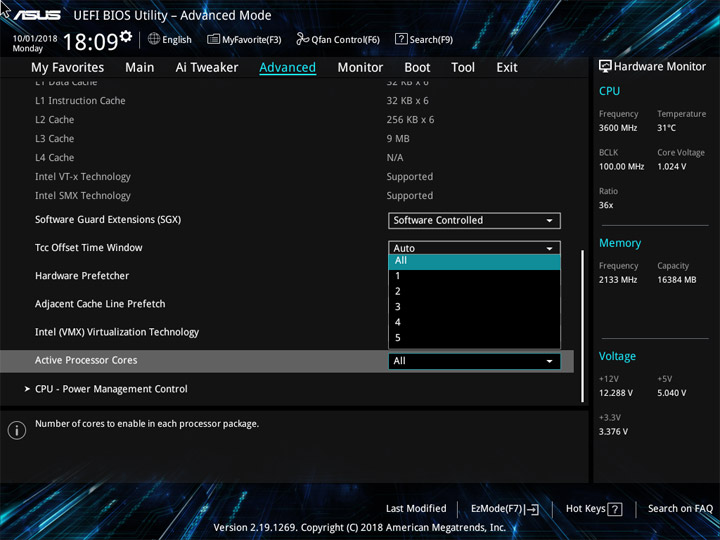Open the Tool tab

coord(463,68)
